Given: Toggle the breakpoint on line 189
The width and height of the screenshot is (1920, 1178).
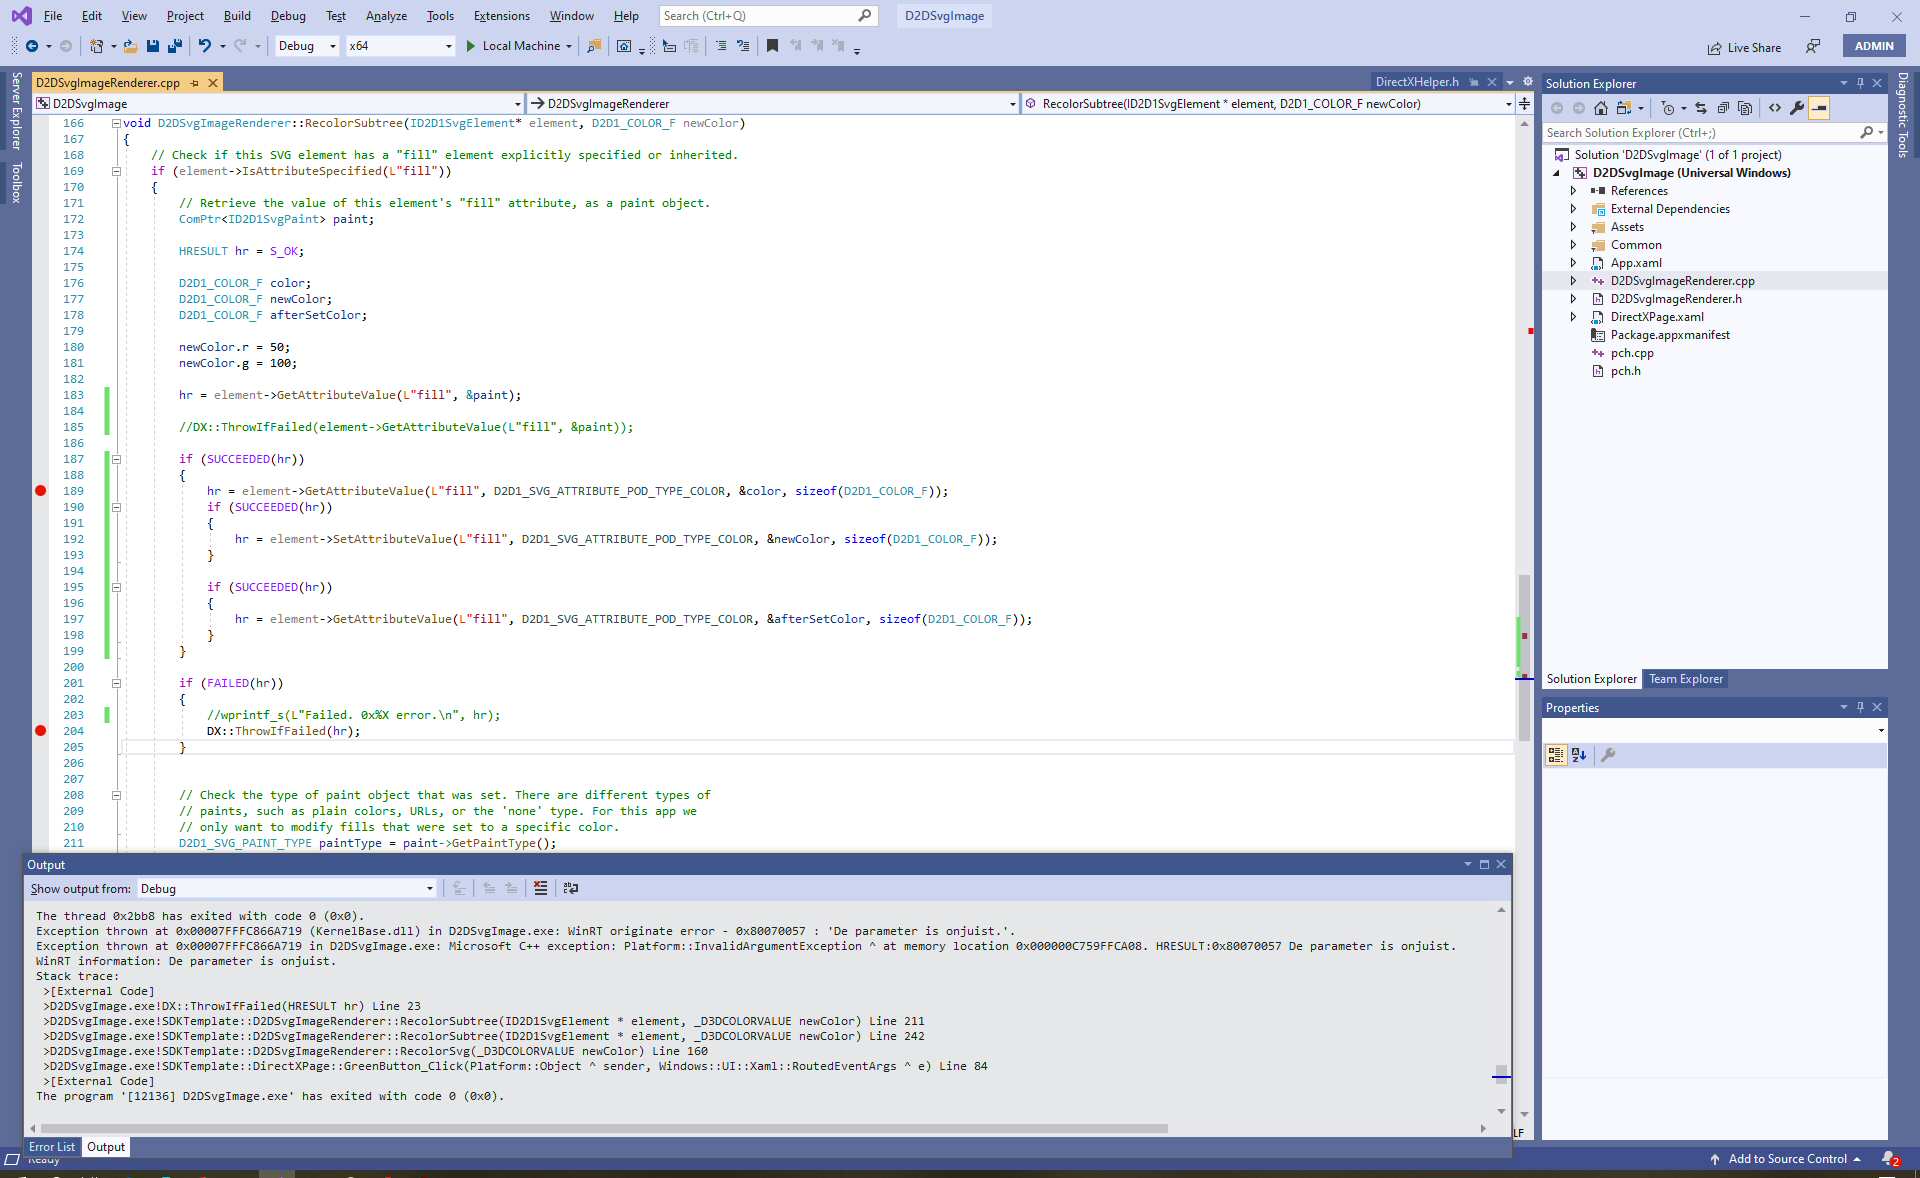Looking at the screenshot, I should tap(41, 491).
